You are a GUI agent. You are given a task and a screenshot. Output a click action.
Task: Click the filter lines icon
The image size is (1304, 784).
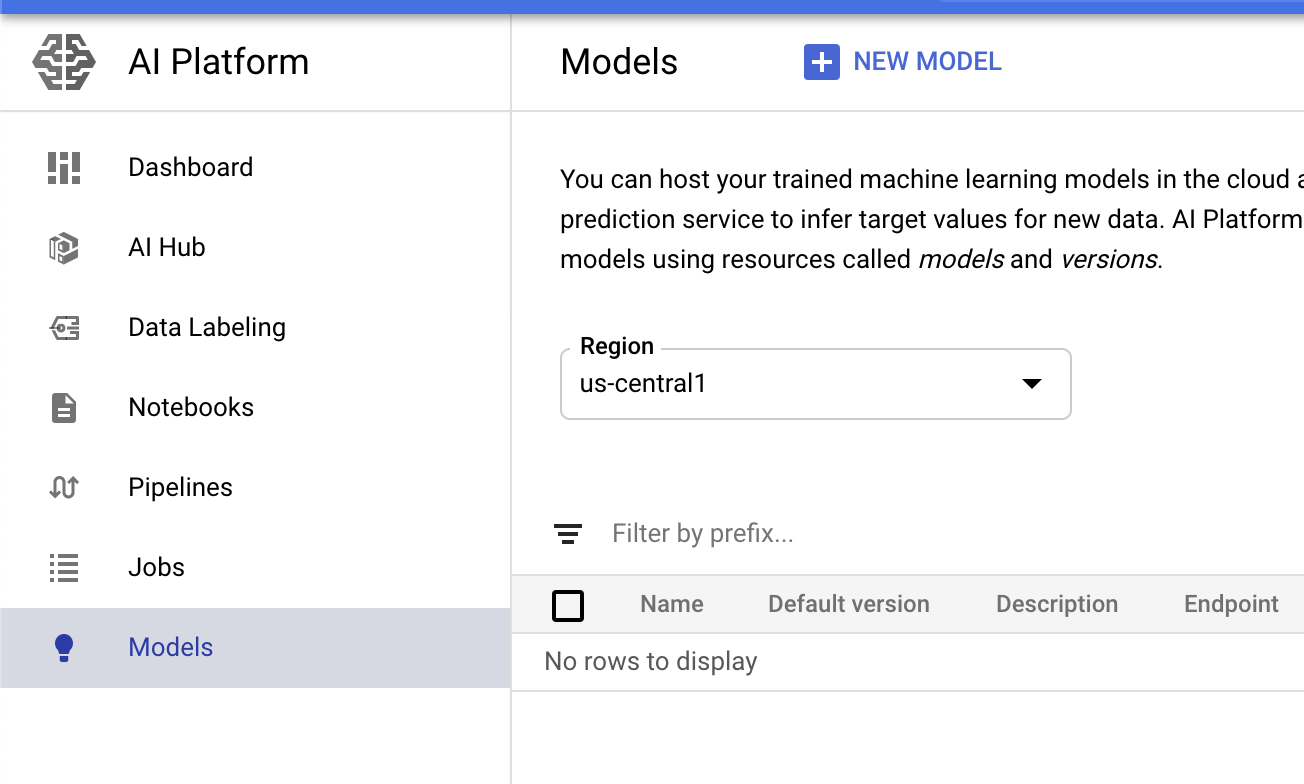(568, 534)
